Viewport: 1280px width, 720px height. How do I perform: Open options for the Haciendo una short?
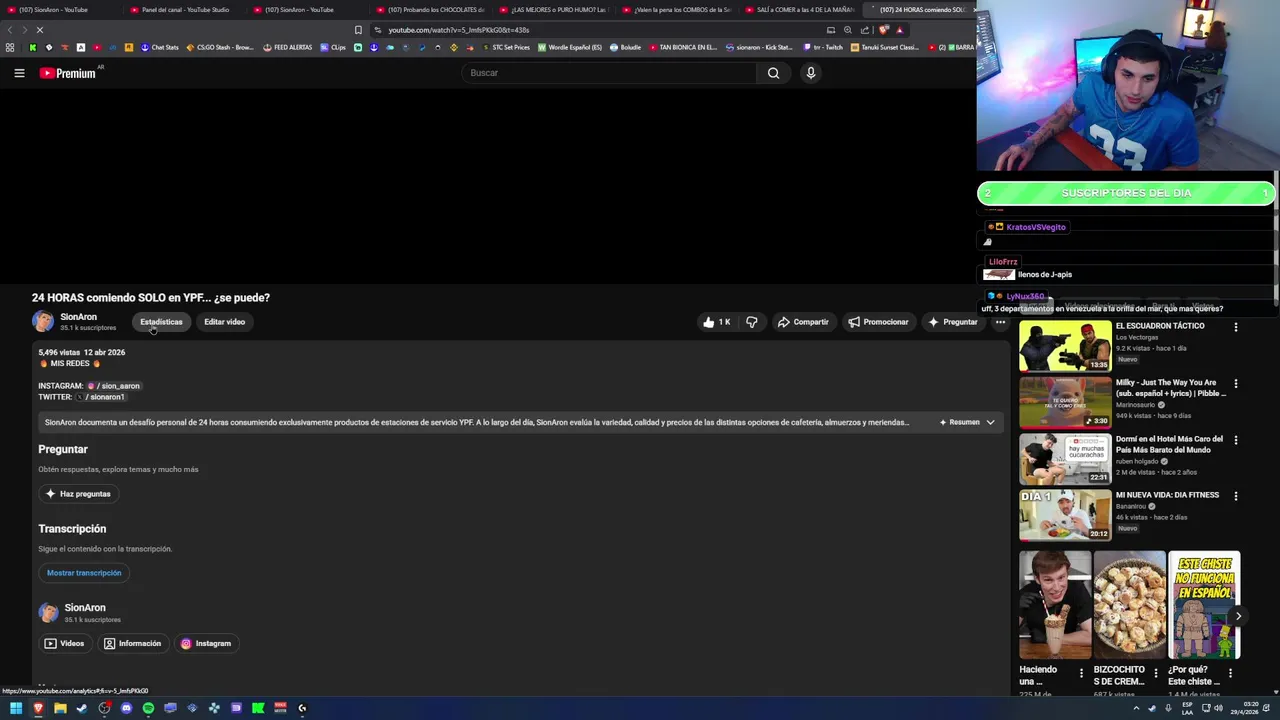pyautogui.click(x=1081, y=674)
